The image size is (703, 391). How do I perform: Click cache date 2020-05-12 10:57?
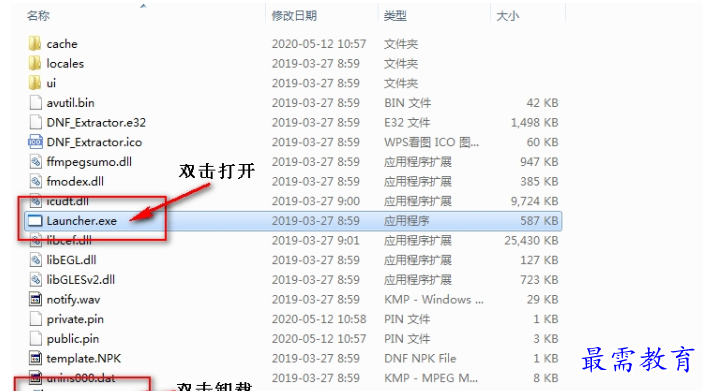[x=319, y=44]
